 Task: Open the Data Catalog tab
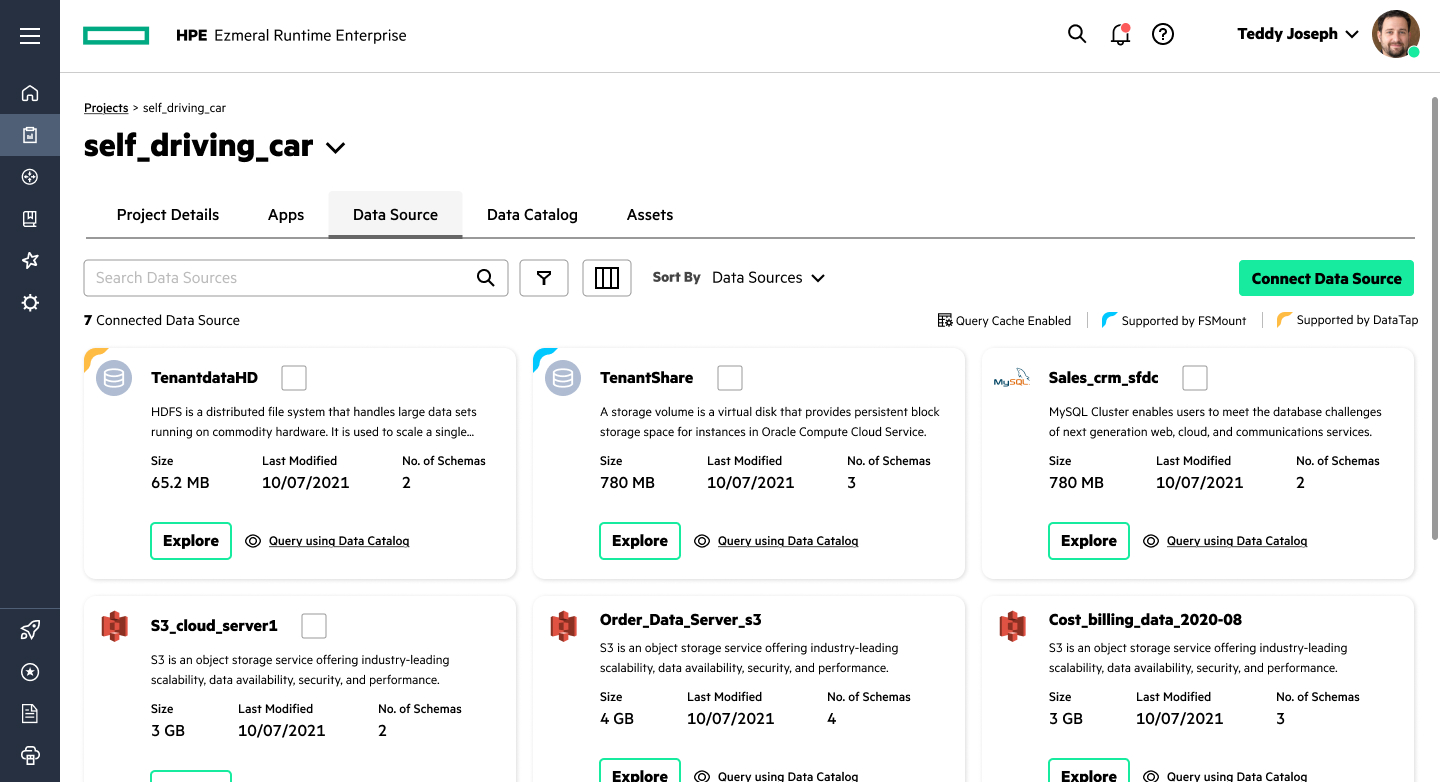click(x=532, y=215)
